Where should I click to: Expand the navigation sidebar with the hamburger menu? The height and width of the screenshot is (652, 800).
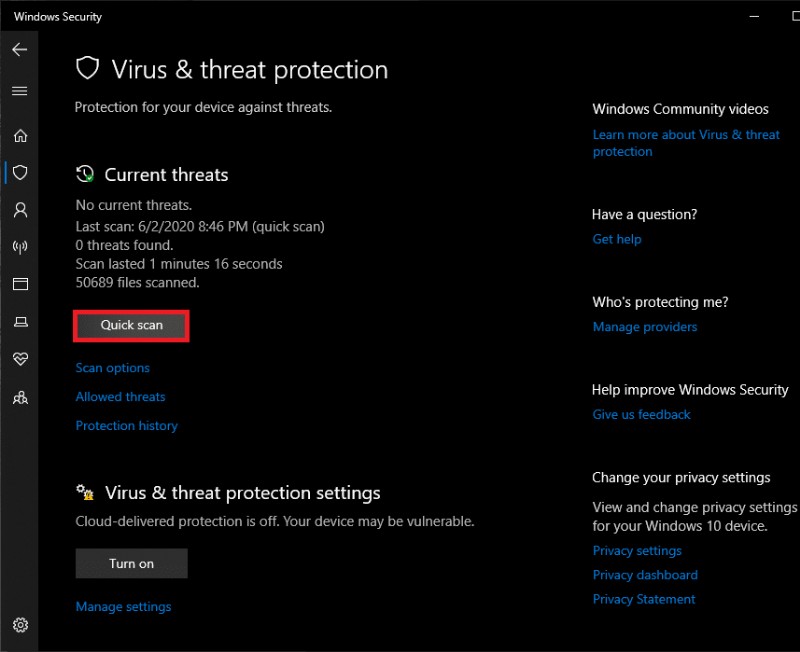pyautogui.click(x=19, y=90)
